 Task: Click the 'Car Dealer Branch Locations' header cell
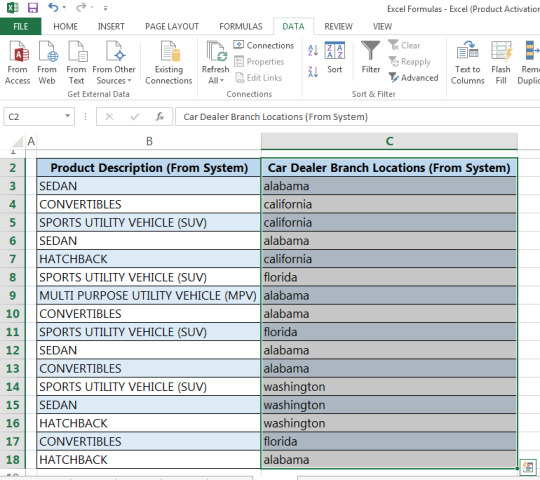tap(389, 168)
